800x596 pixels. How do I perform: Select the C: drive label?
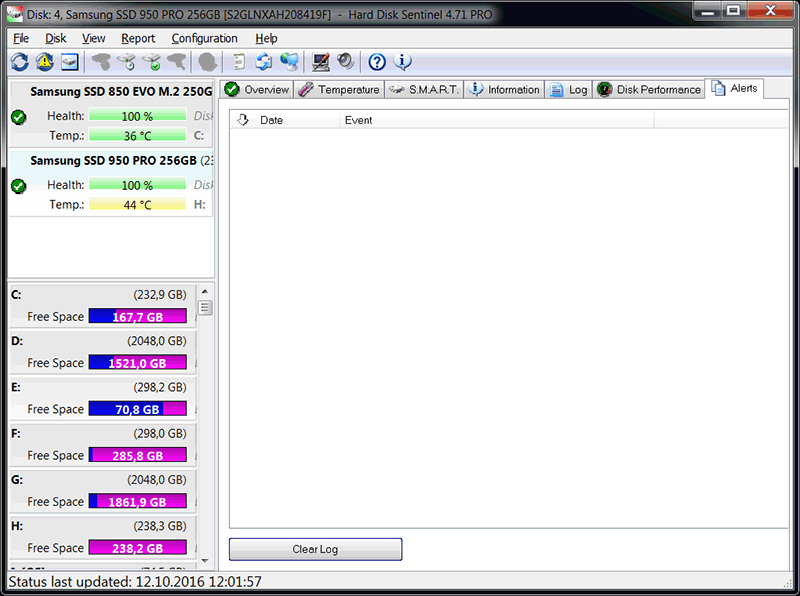click(16, 295)
